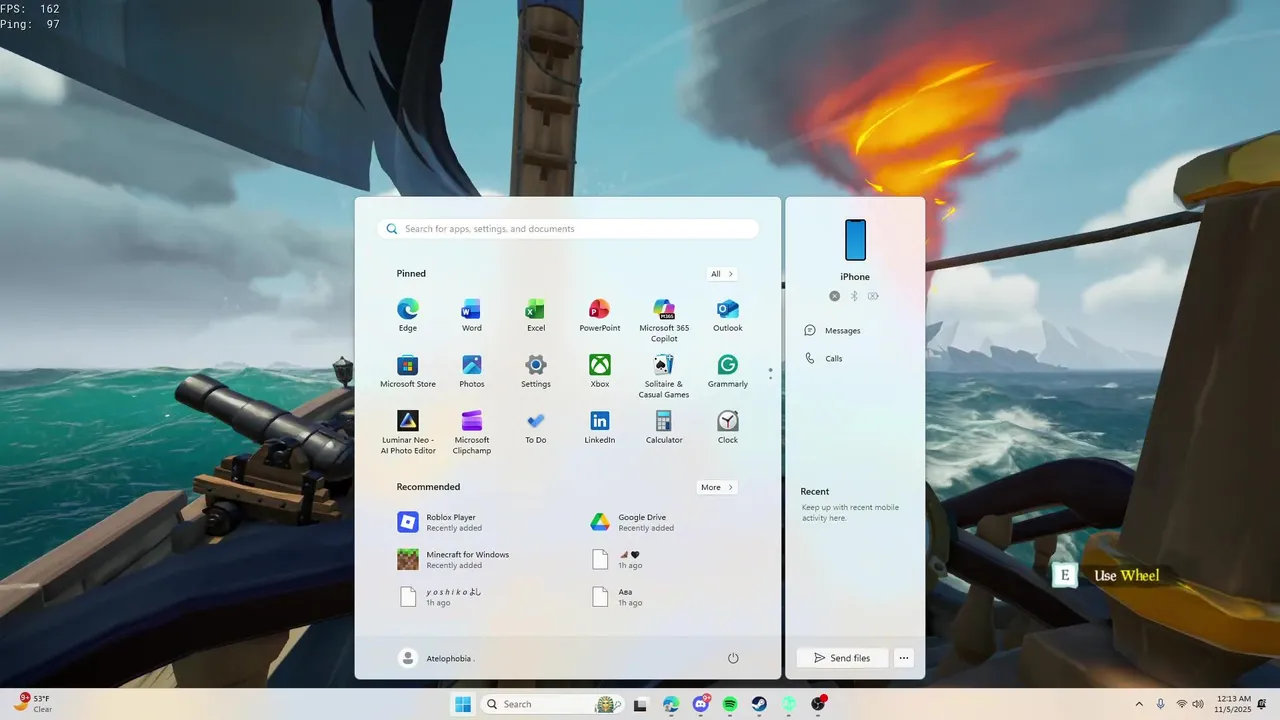Open more options in phone panel
The image size is (1280, 720).
click(904, 658)
